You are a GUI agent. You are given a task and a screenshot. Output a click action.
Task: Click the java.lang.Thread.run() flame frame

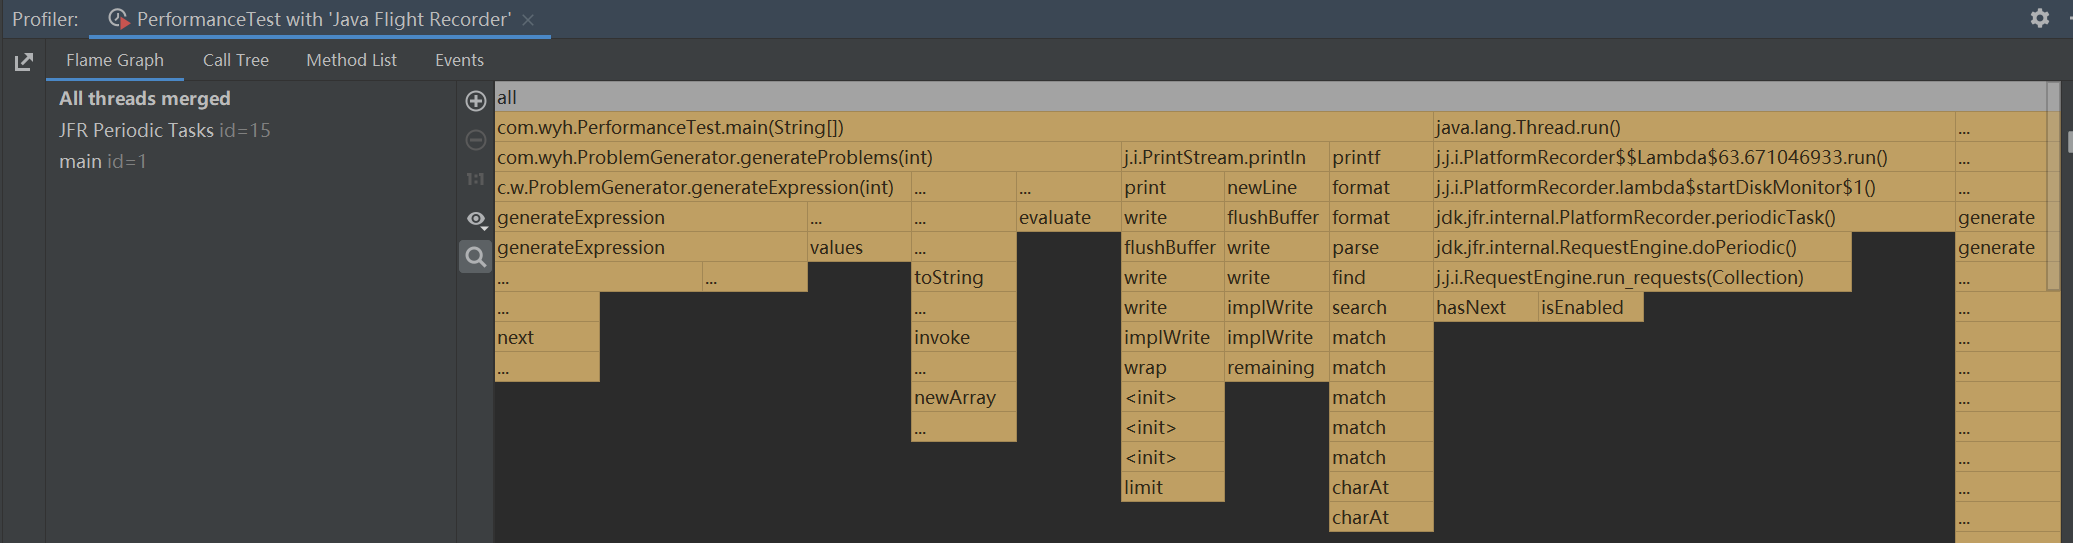[x=1528, y=127]
